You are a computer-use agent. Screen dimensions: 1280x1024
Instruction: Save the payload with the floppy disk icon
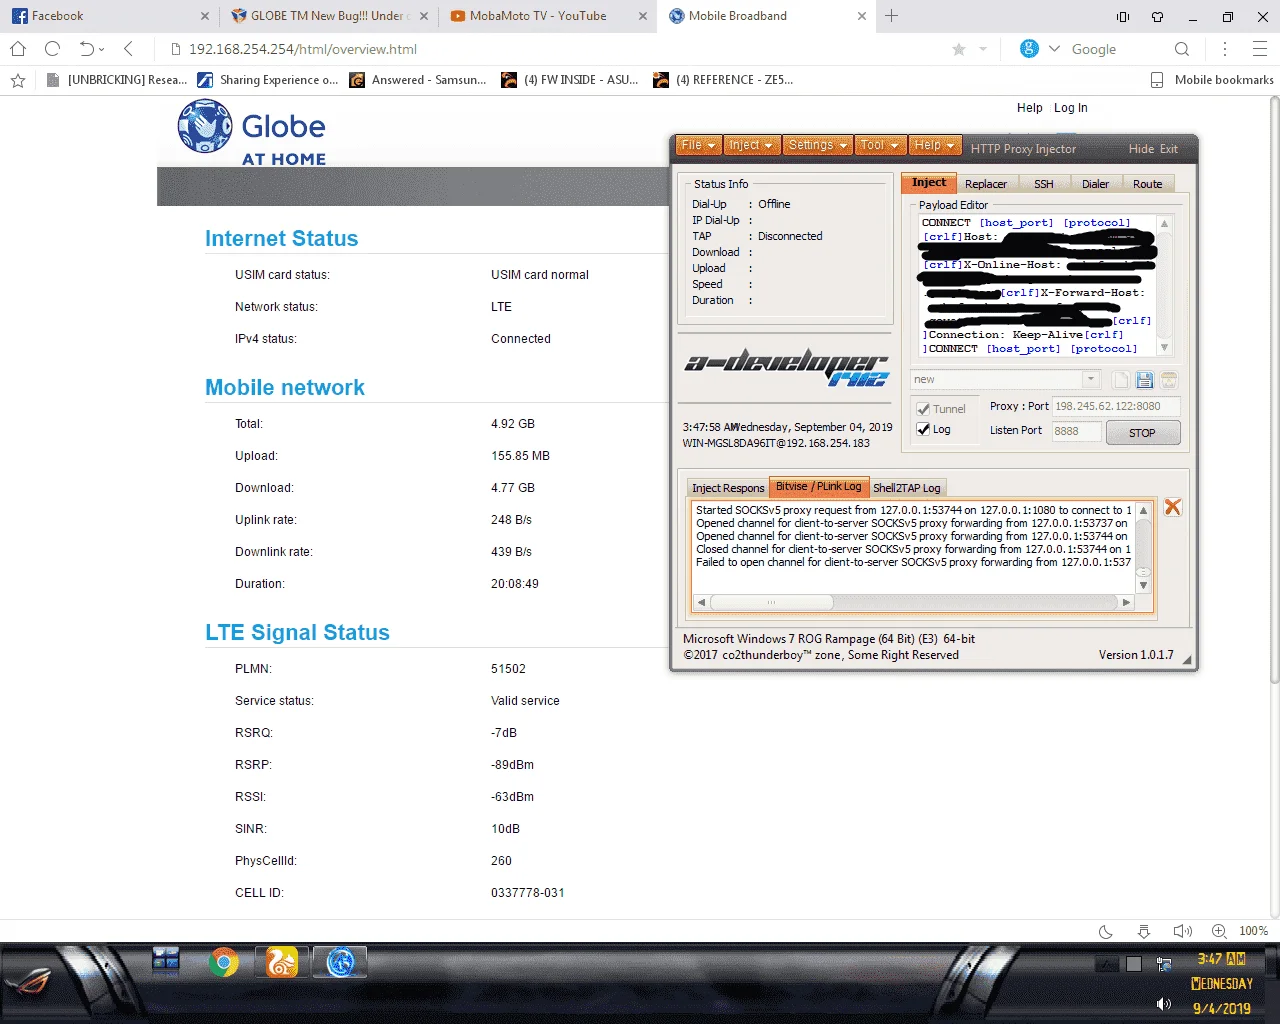(x=1145, y=380)
